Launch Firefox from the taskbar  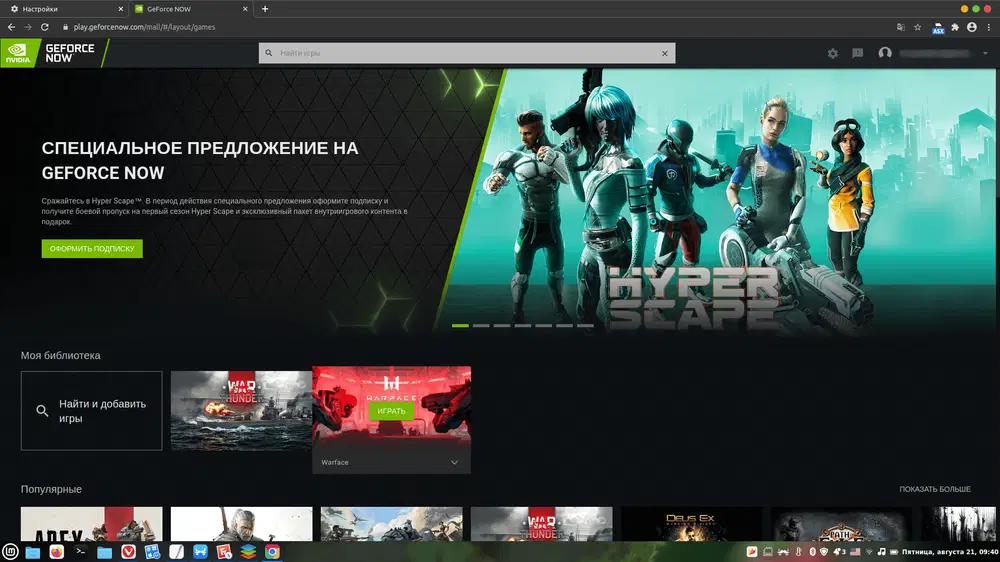57,552
